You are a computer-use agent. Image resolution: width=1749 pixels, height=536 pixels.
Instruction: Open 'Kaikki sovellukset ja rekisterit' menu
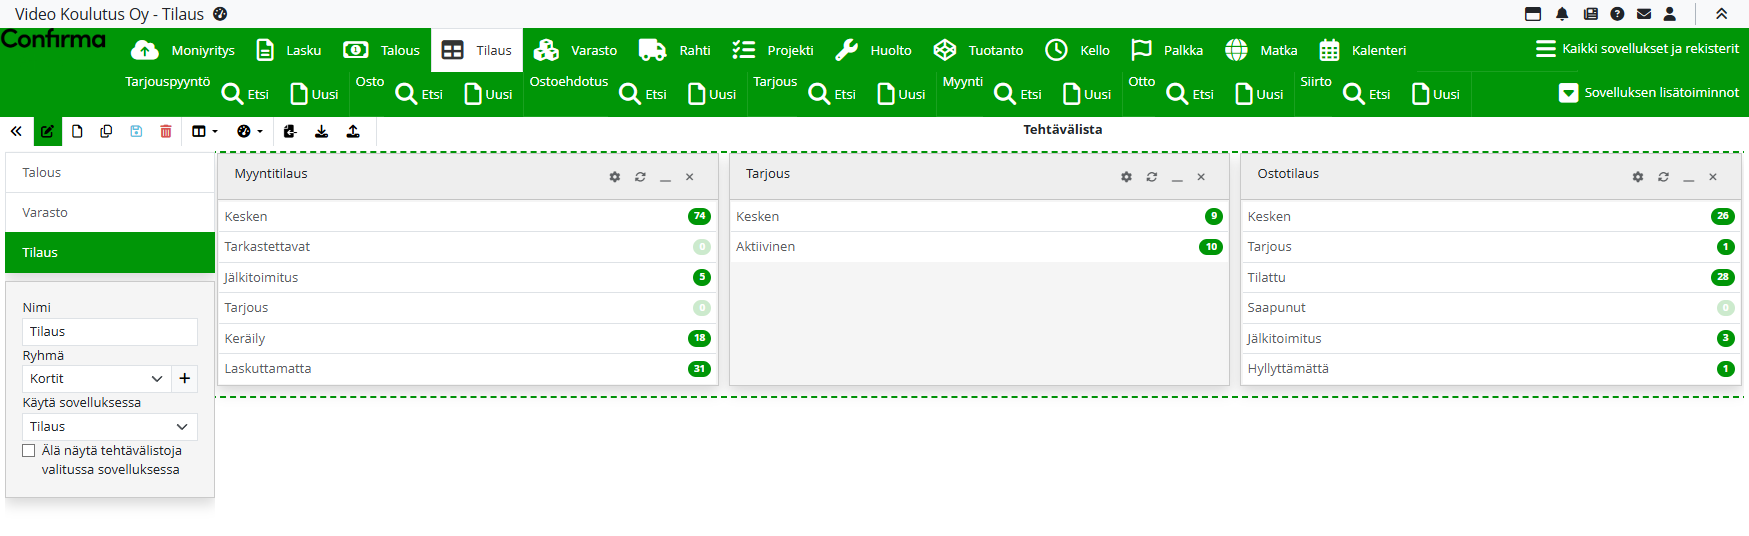1637,48
